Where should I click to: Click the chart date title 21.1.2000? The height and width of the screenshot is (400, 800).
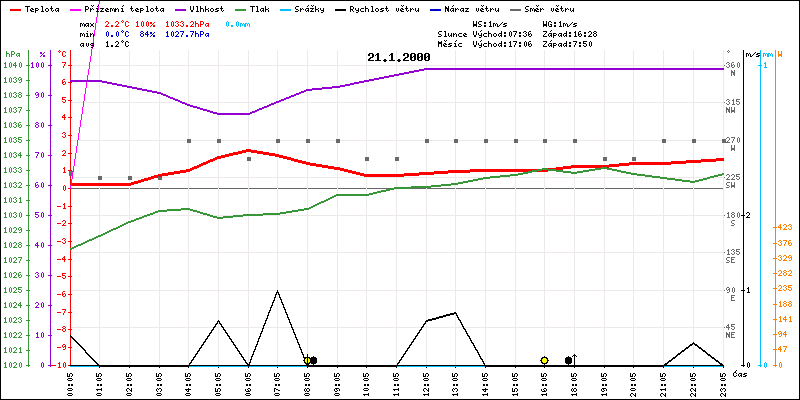pyautogui.click(x=398, y=58)
